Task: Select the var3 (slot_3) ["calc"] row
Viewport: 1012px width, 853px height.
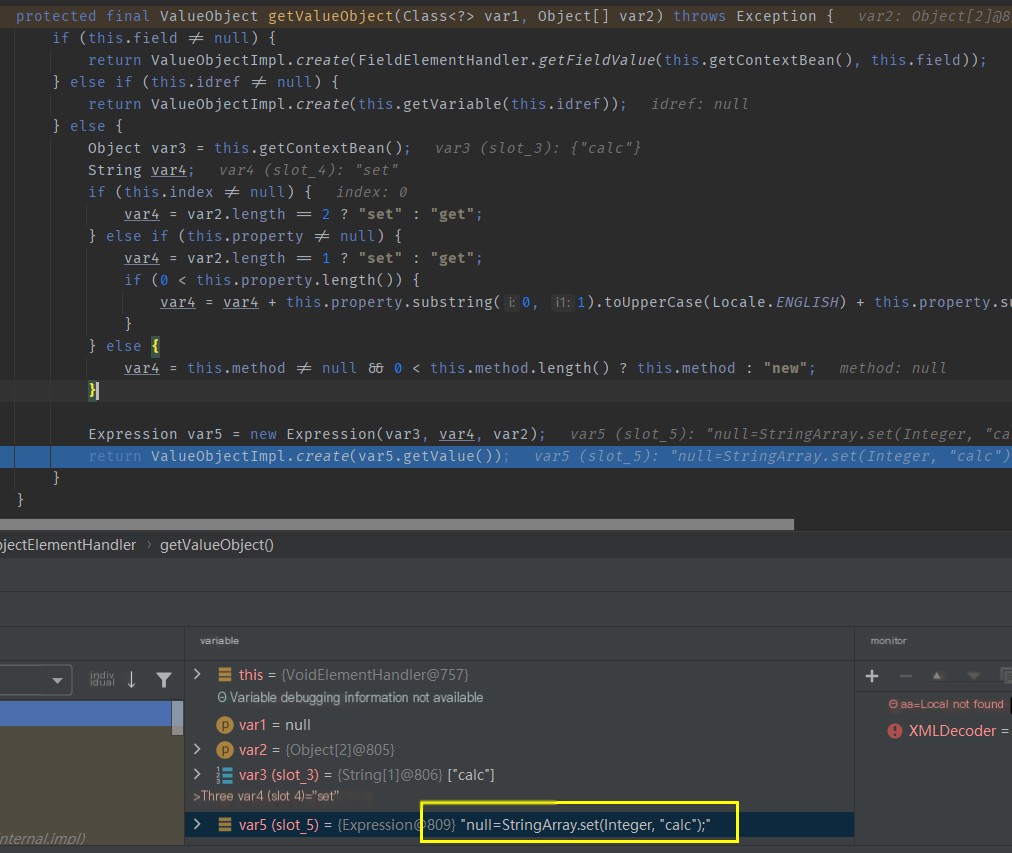Action: (519, 775)
